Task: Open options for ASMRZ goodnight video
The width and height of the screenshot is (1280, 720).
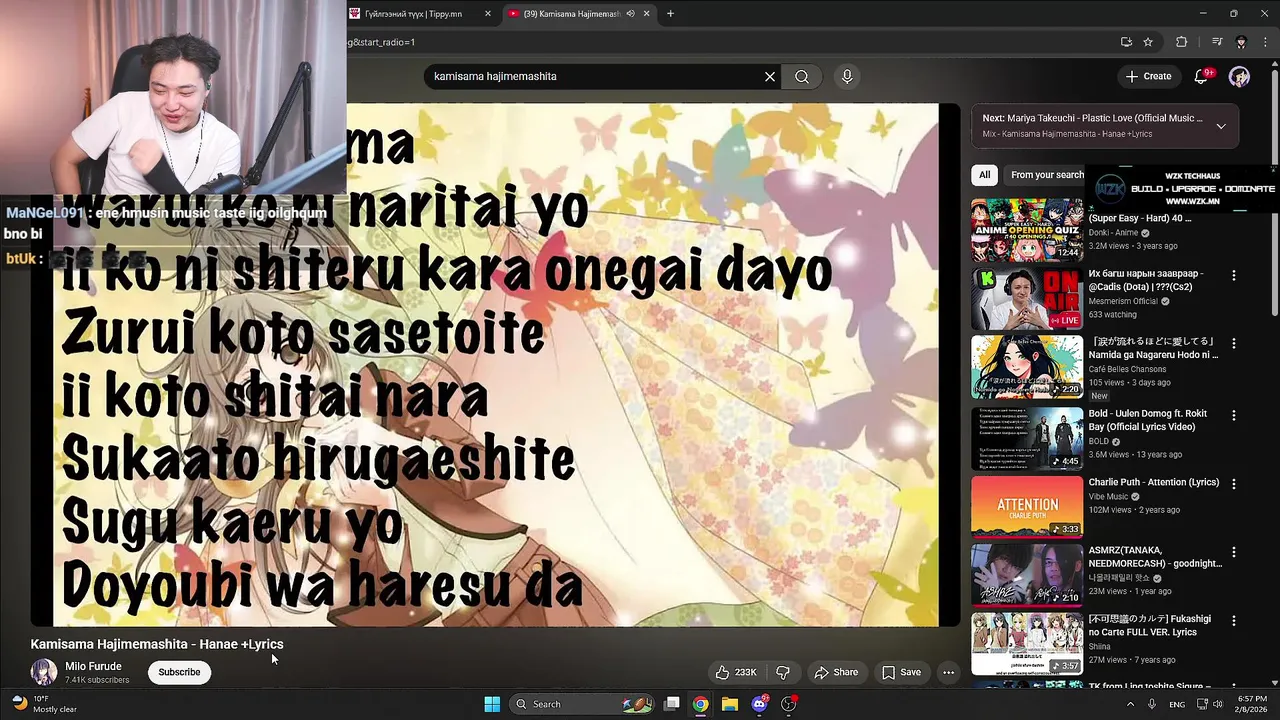Action: click(1233, 552)
